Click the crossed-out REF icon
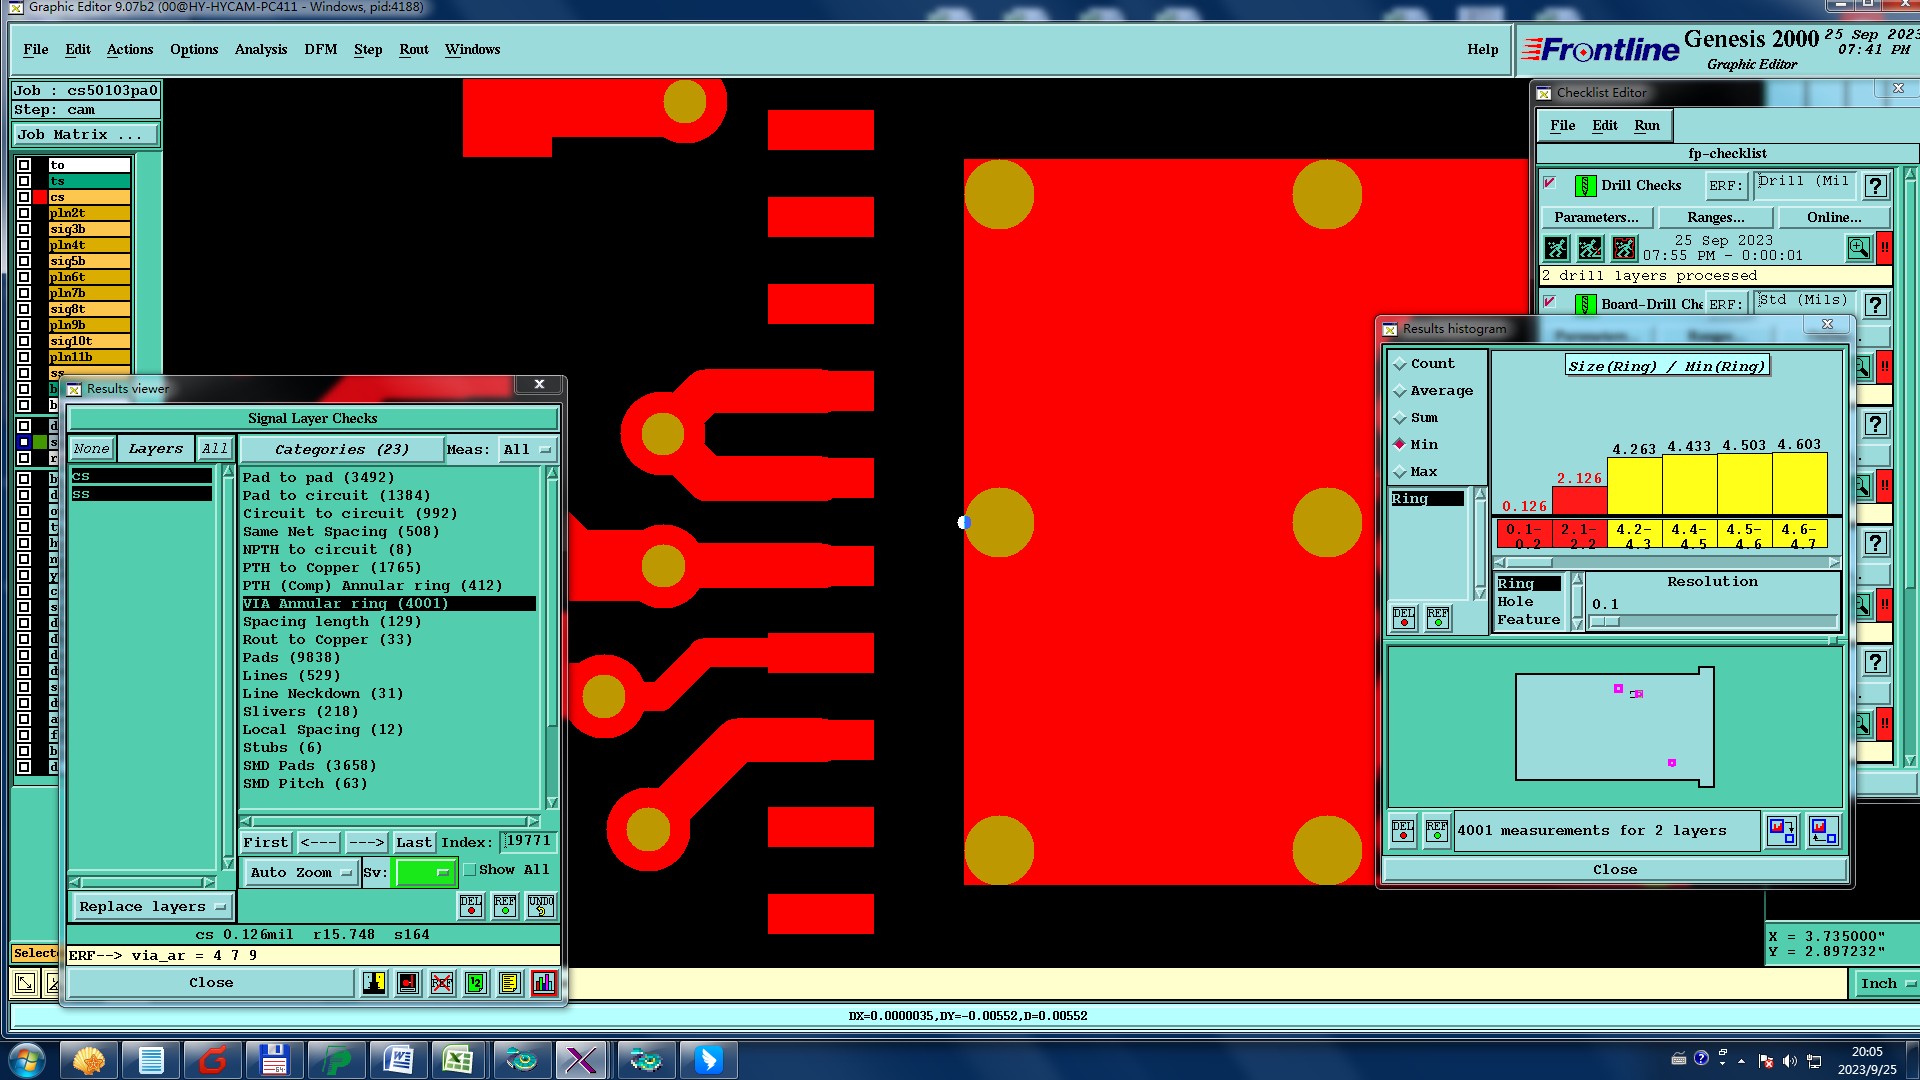Screen dimensions: 1920x1080 click(x=441, y=983)
